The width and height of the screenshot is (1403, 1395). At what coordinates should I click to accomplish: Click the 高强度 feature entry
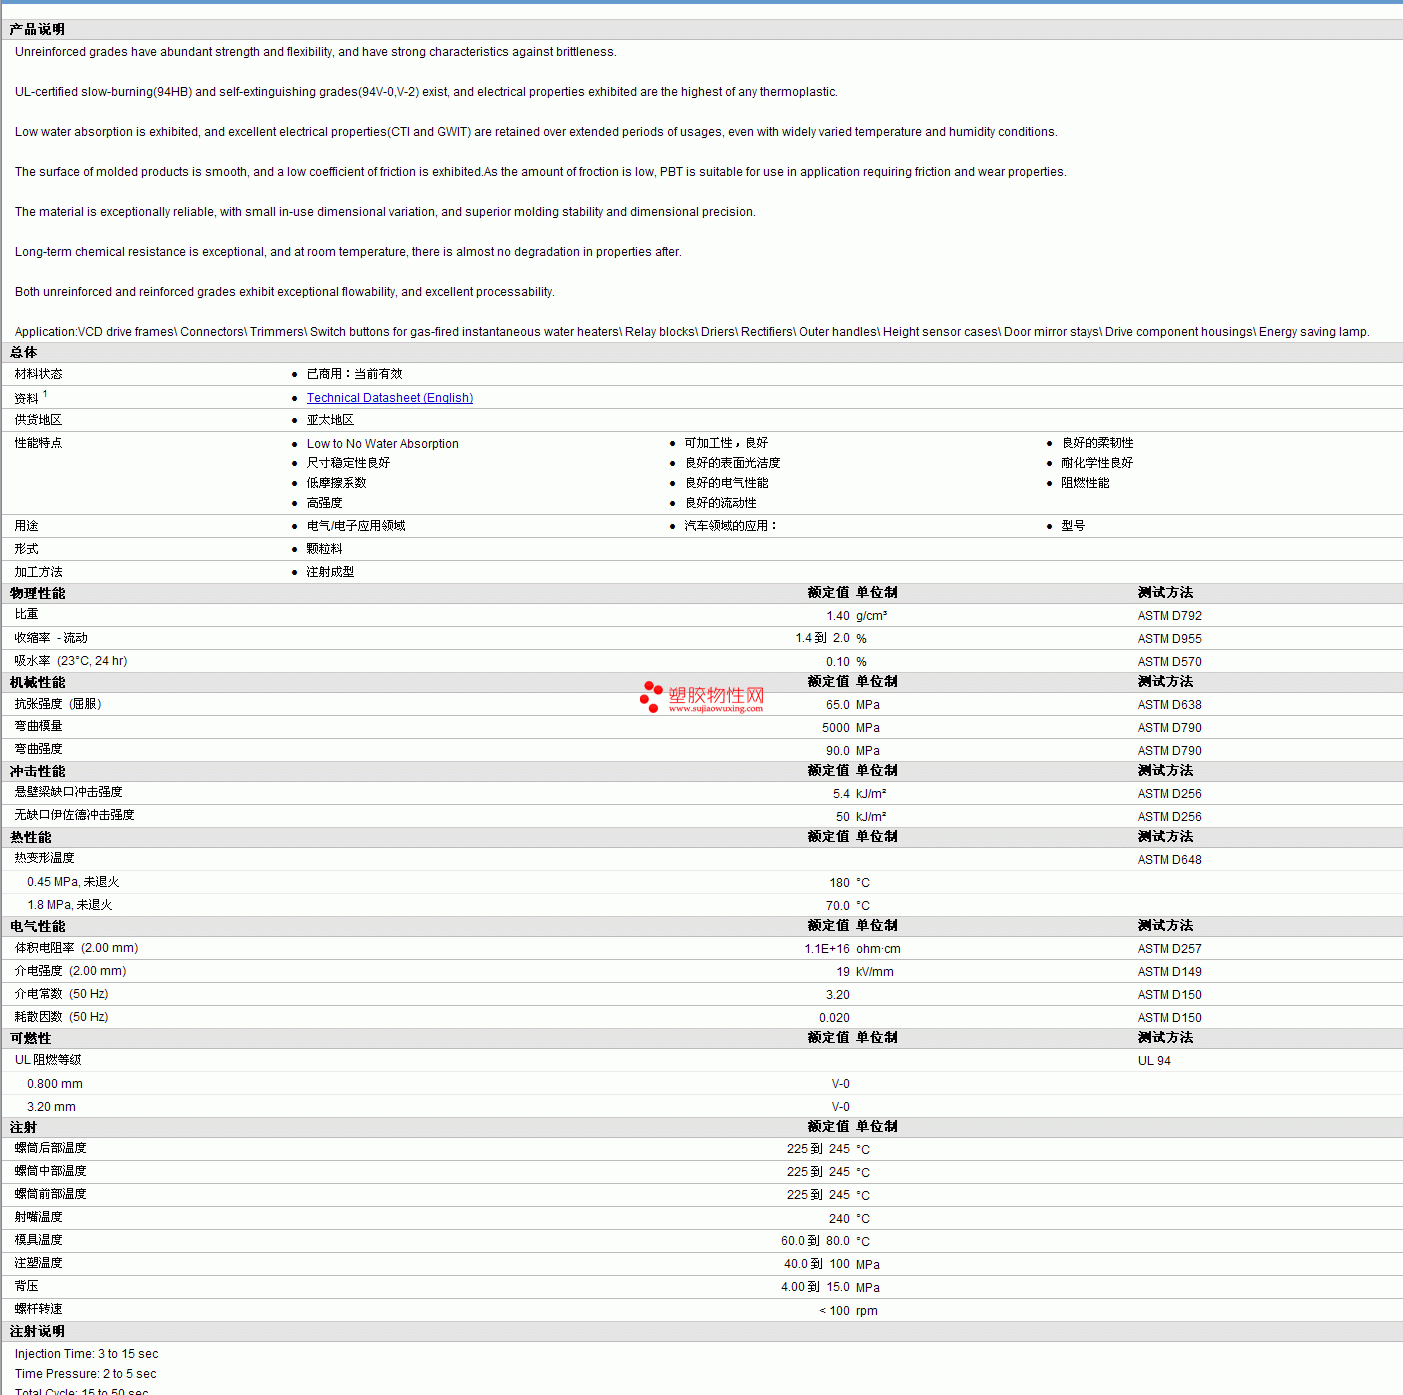324,503
